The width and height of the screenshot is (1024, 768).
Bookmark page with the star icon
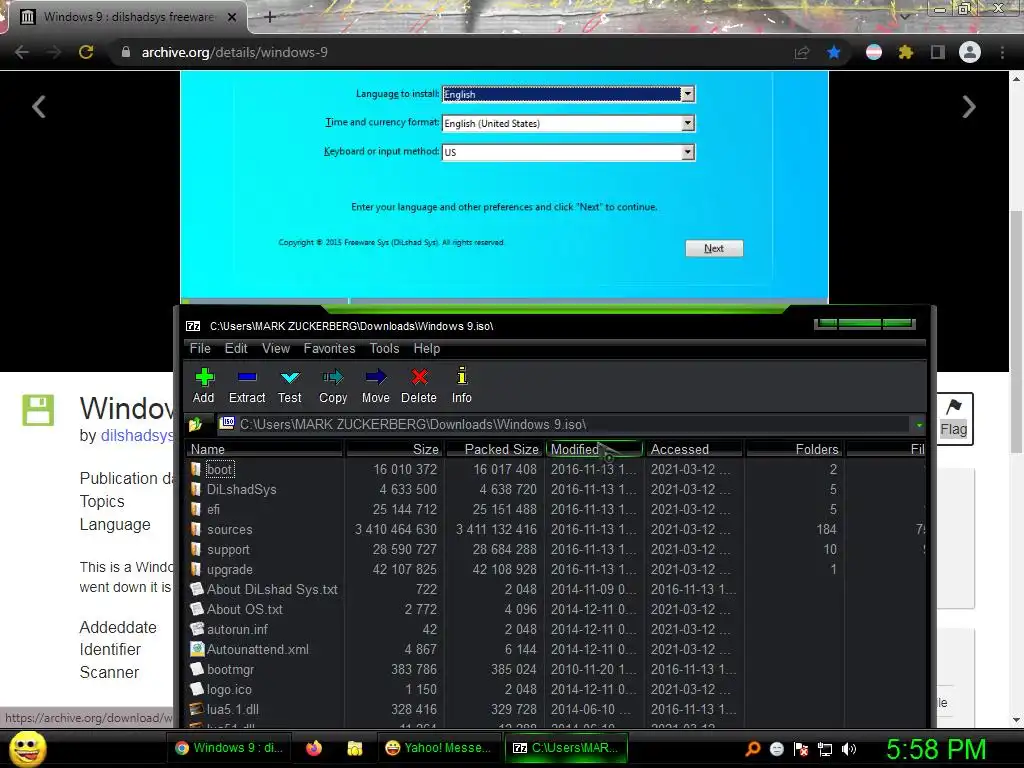(x=833, y=52)
